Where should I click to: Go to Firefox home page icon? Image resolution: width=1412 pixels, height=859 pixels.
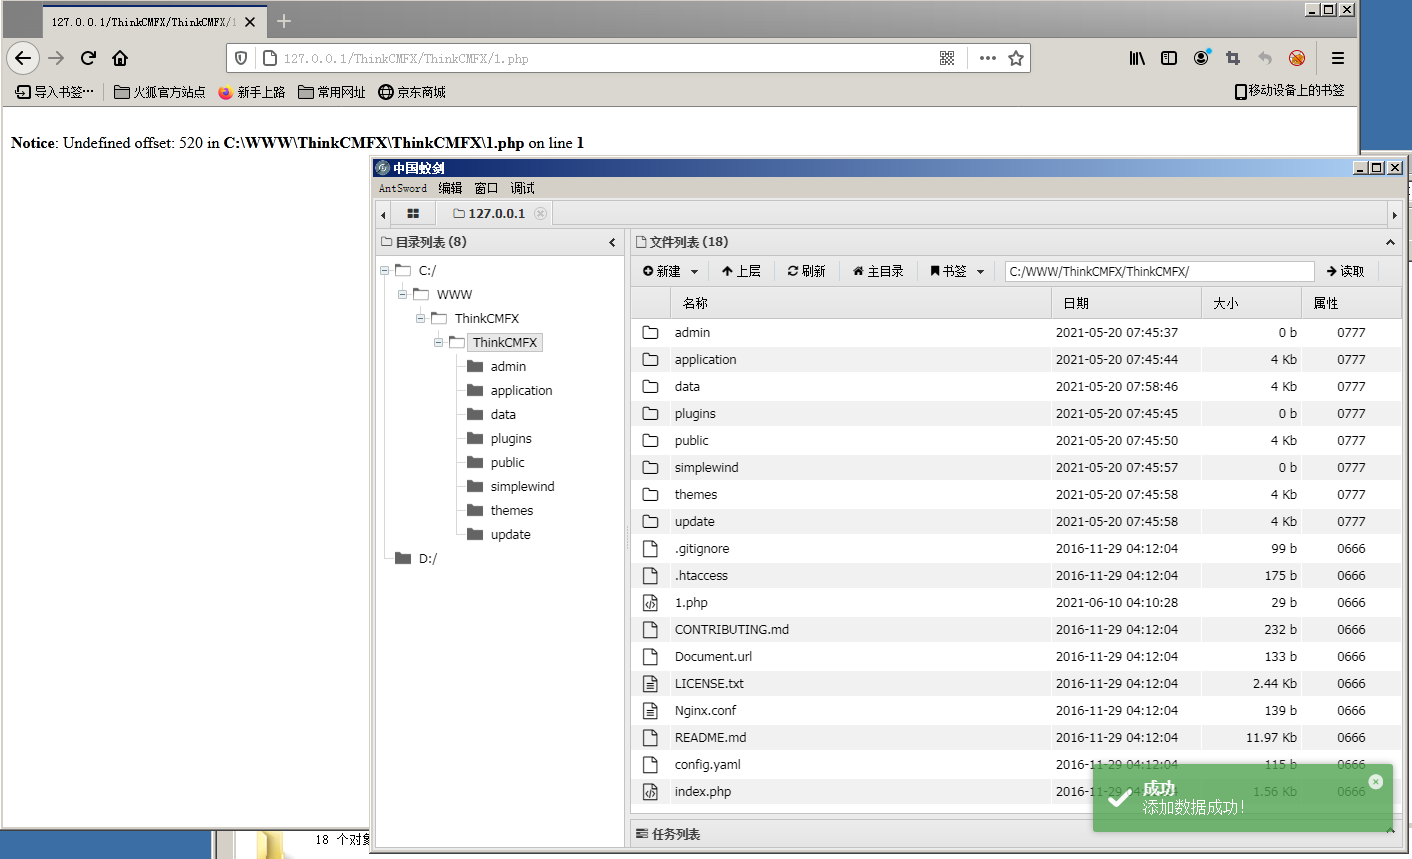pos(120,58)
